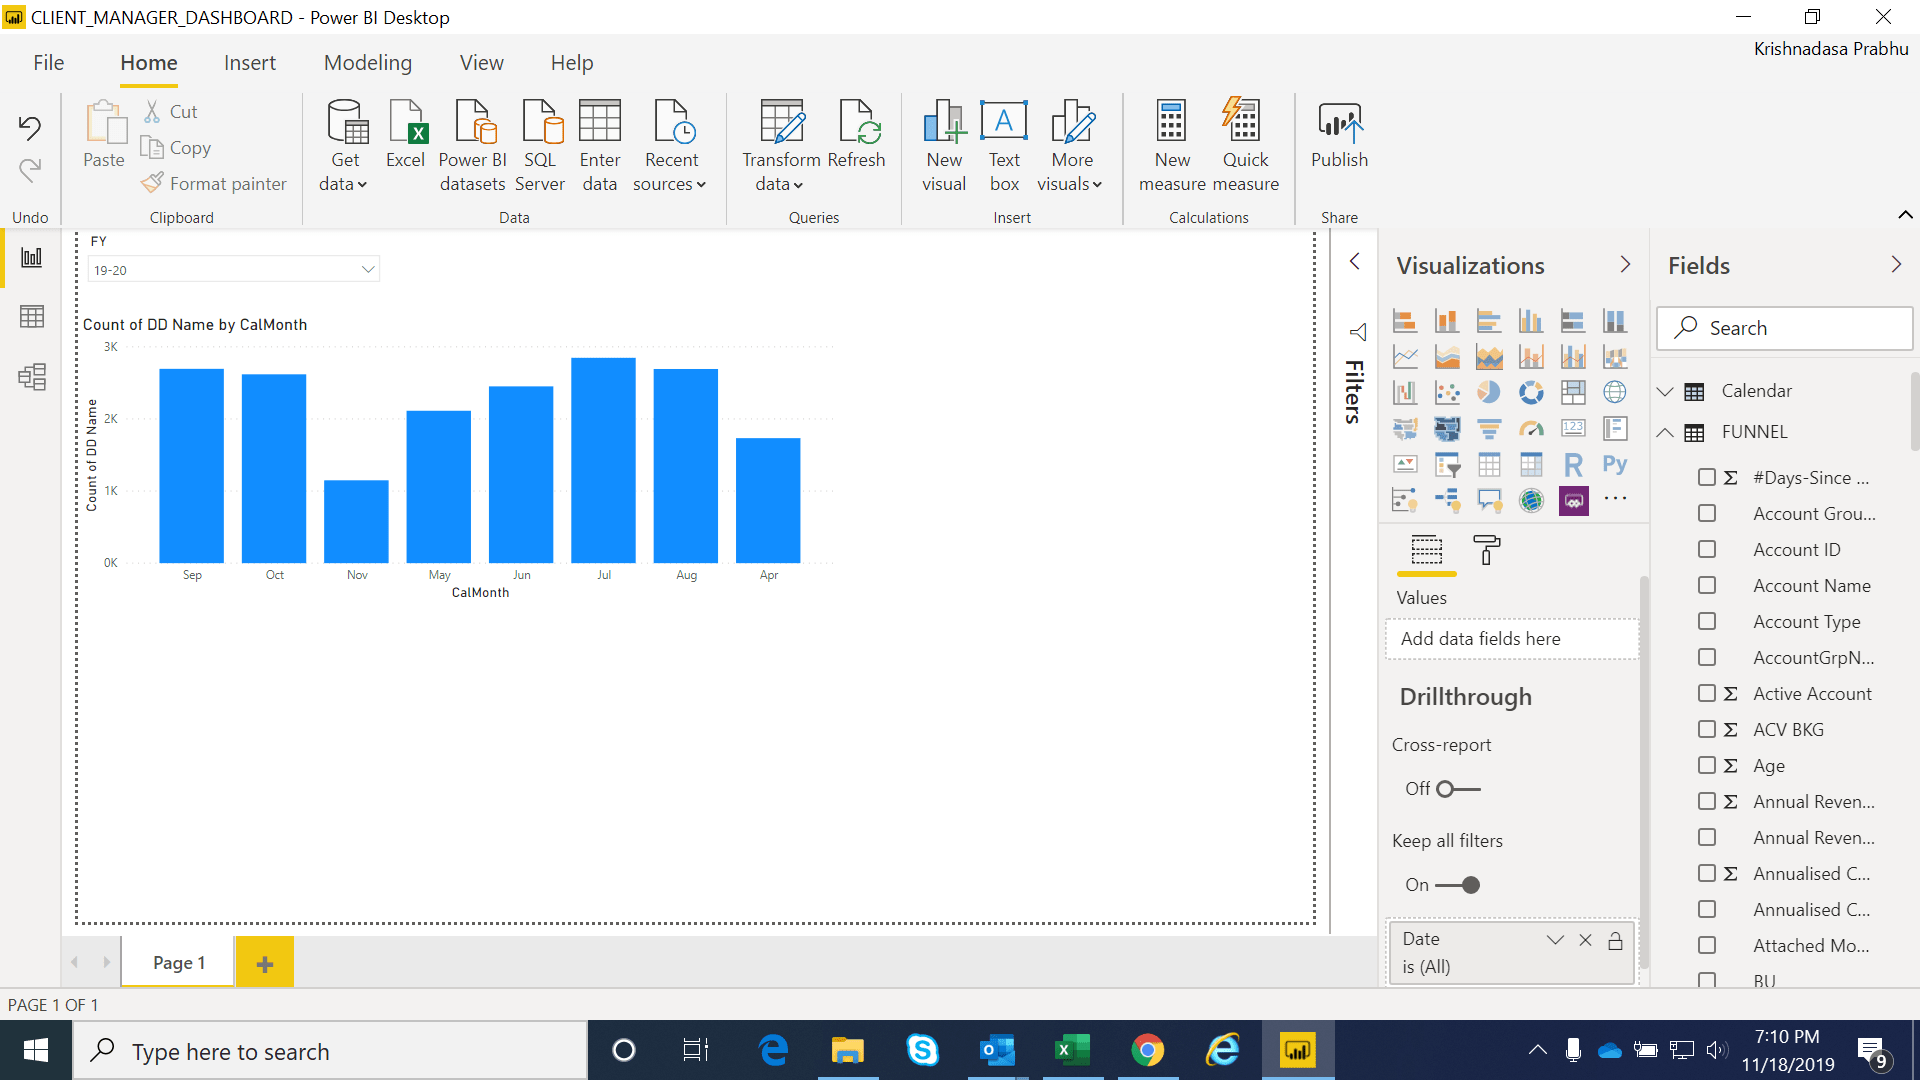
Task: Select the ArcGIS Maps visual
Action: pyautogui.click(x=1531, y=501)
